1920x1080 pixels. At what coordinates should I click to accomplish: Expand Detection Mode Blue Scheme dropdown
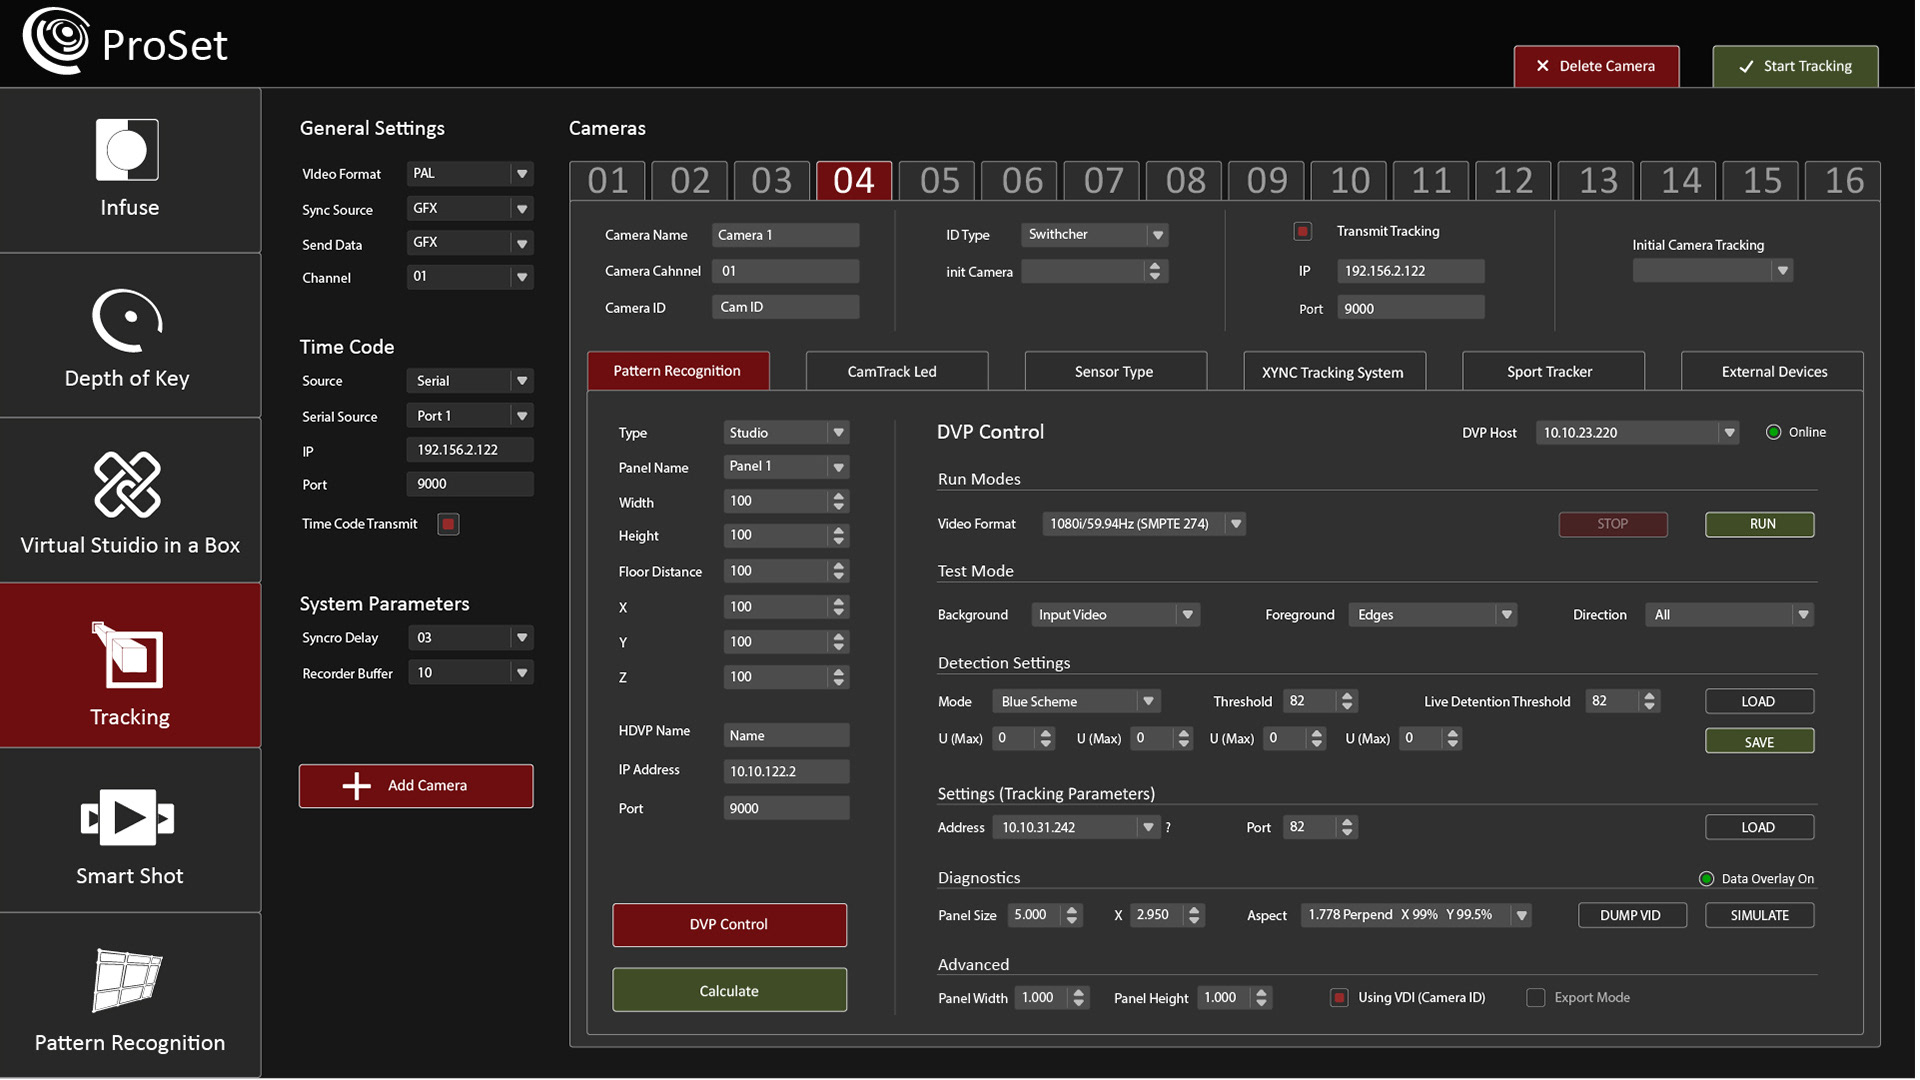(x=1148, y=702)
